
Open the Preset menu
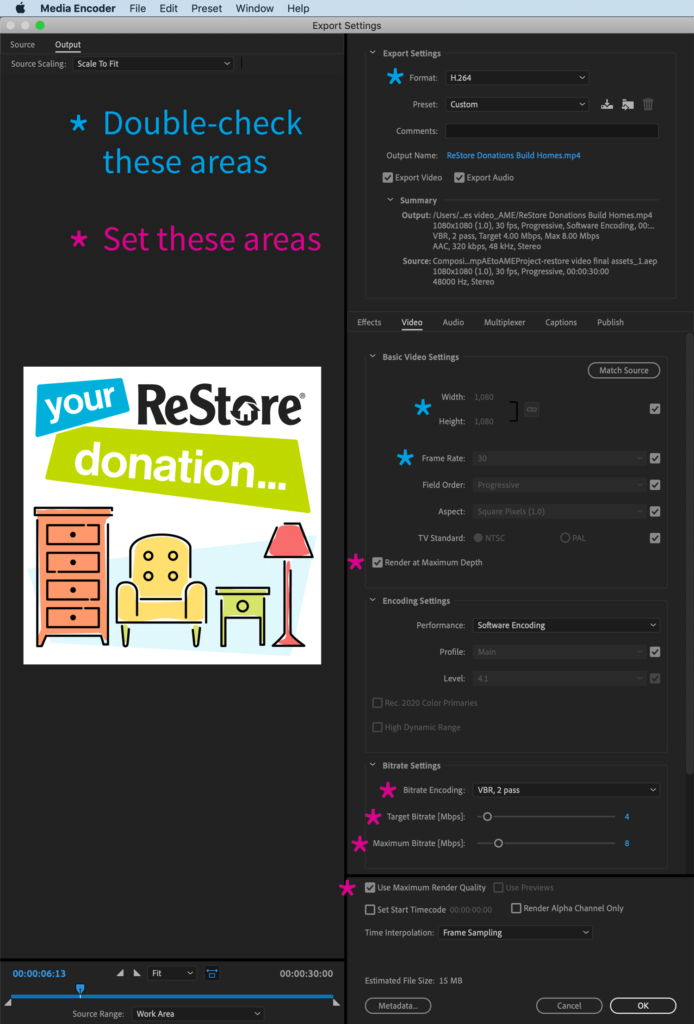coord(206,8)
